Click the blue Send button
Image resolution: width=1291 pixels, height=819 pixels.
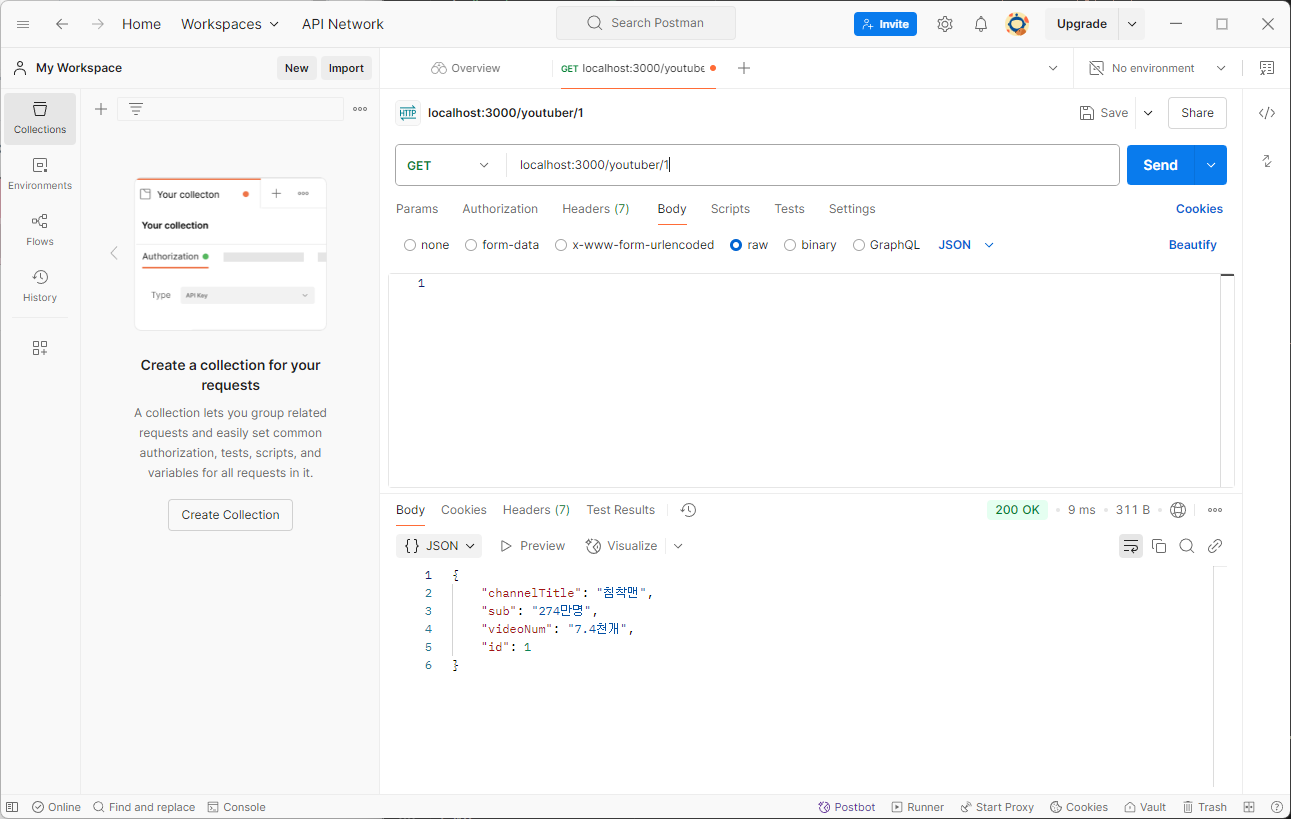click(1160, 165)
